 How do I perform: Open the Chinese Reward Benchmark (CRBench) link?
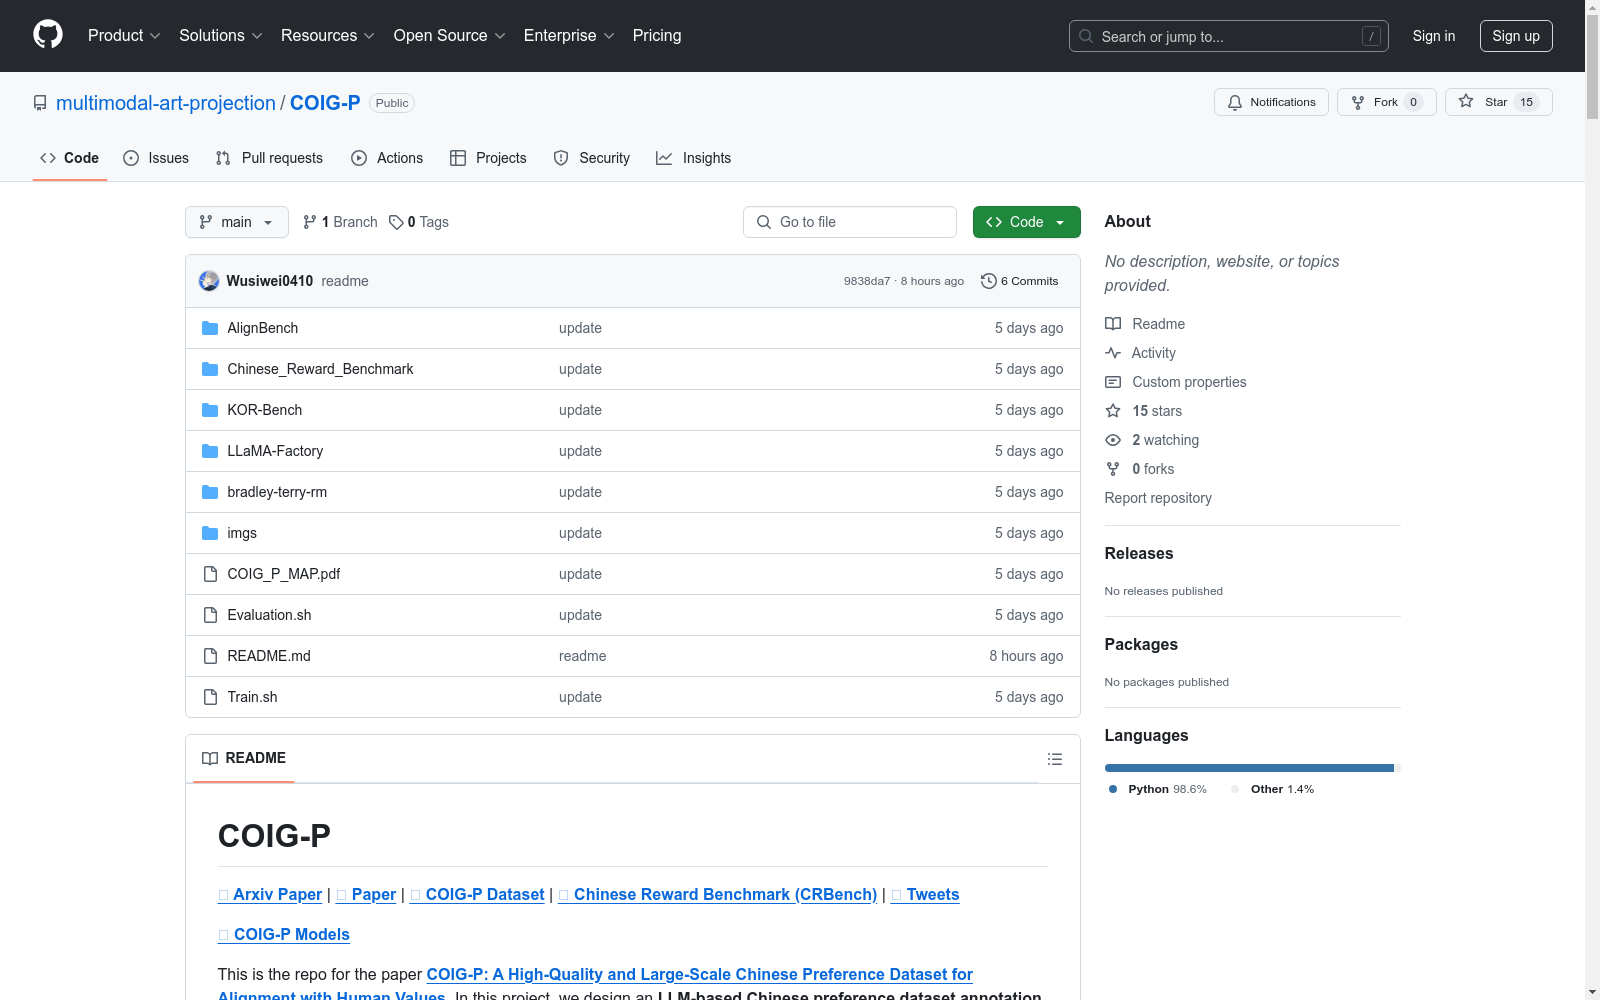pyautogui.click(x=717, y=894)
